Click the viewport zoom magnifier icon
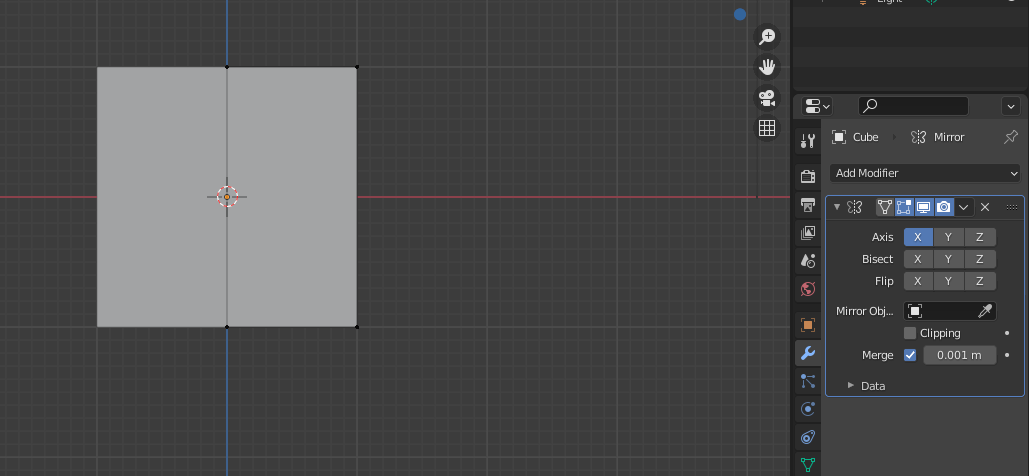Screen dimensions: 1029x476 766,37
